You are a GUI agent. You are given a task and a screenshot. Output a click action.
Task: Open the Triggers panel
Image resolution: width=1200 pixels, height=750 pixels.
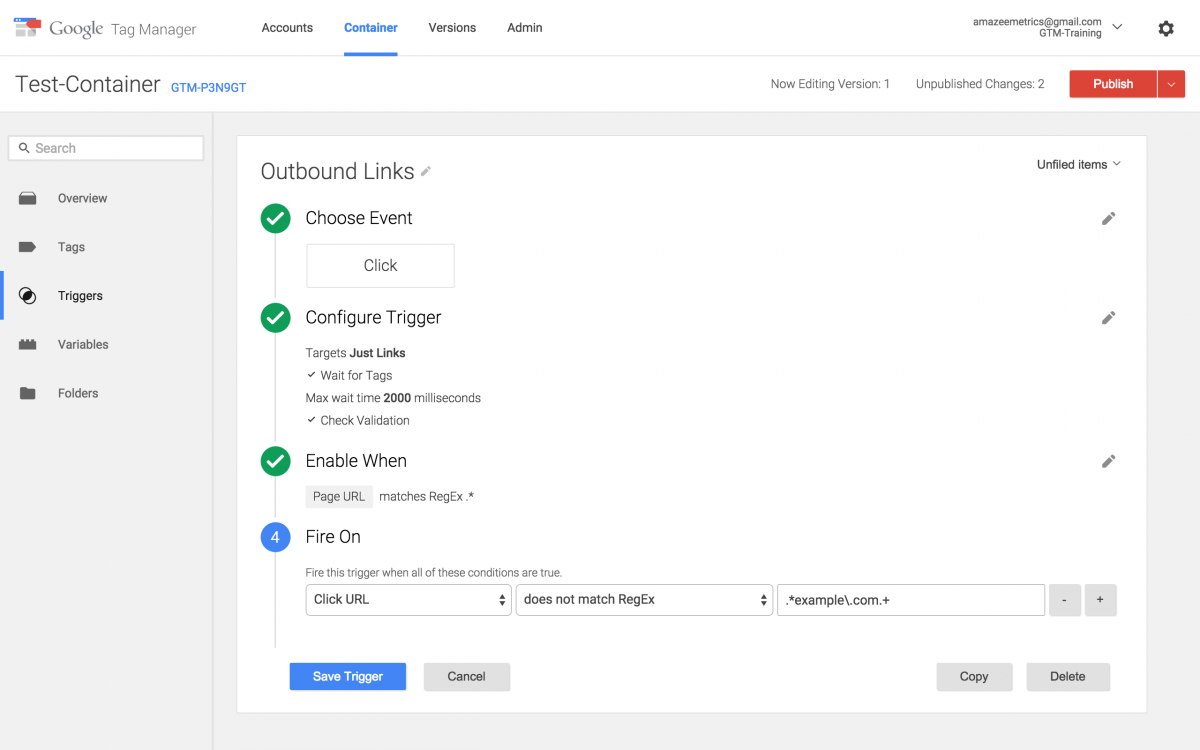click(80, 295)
